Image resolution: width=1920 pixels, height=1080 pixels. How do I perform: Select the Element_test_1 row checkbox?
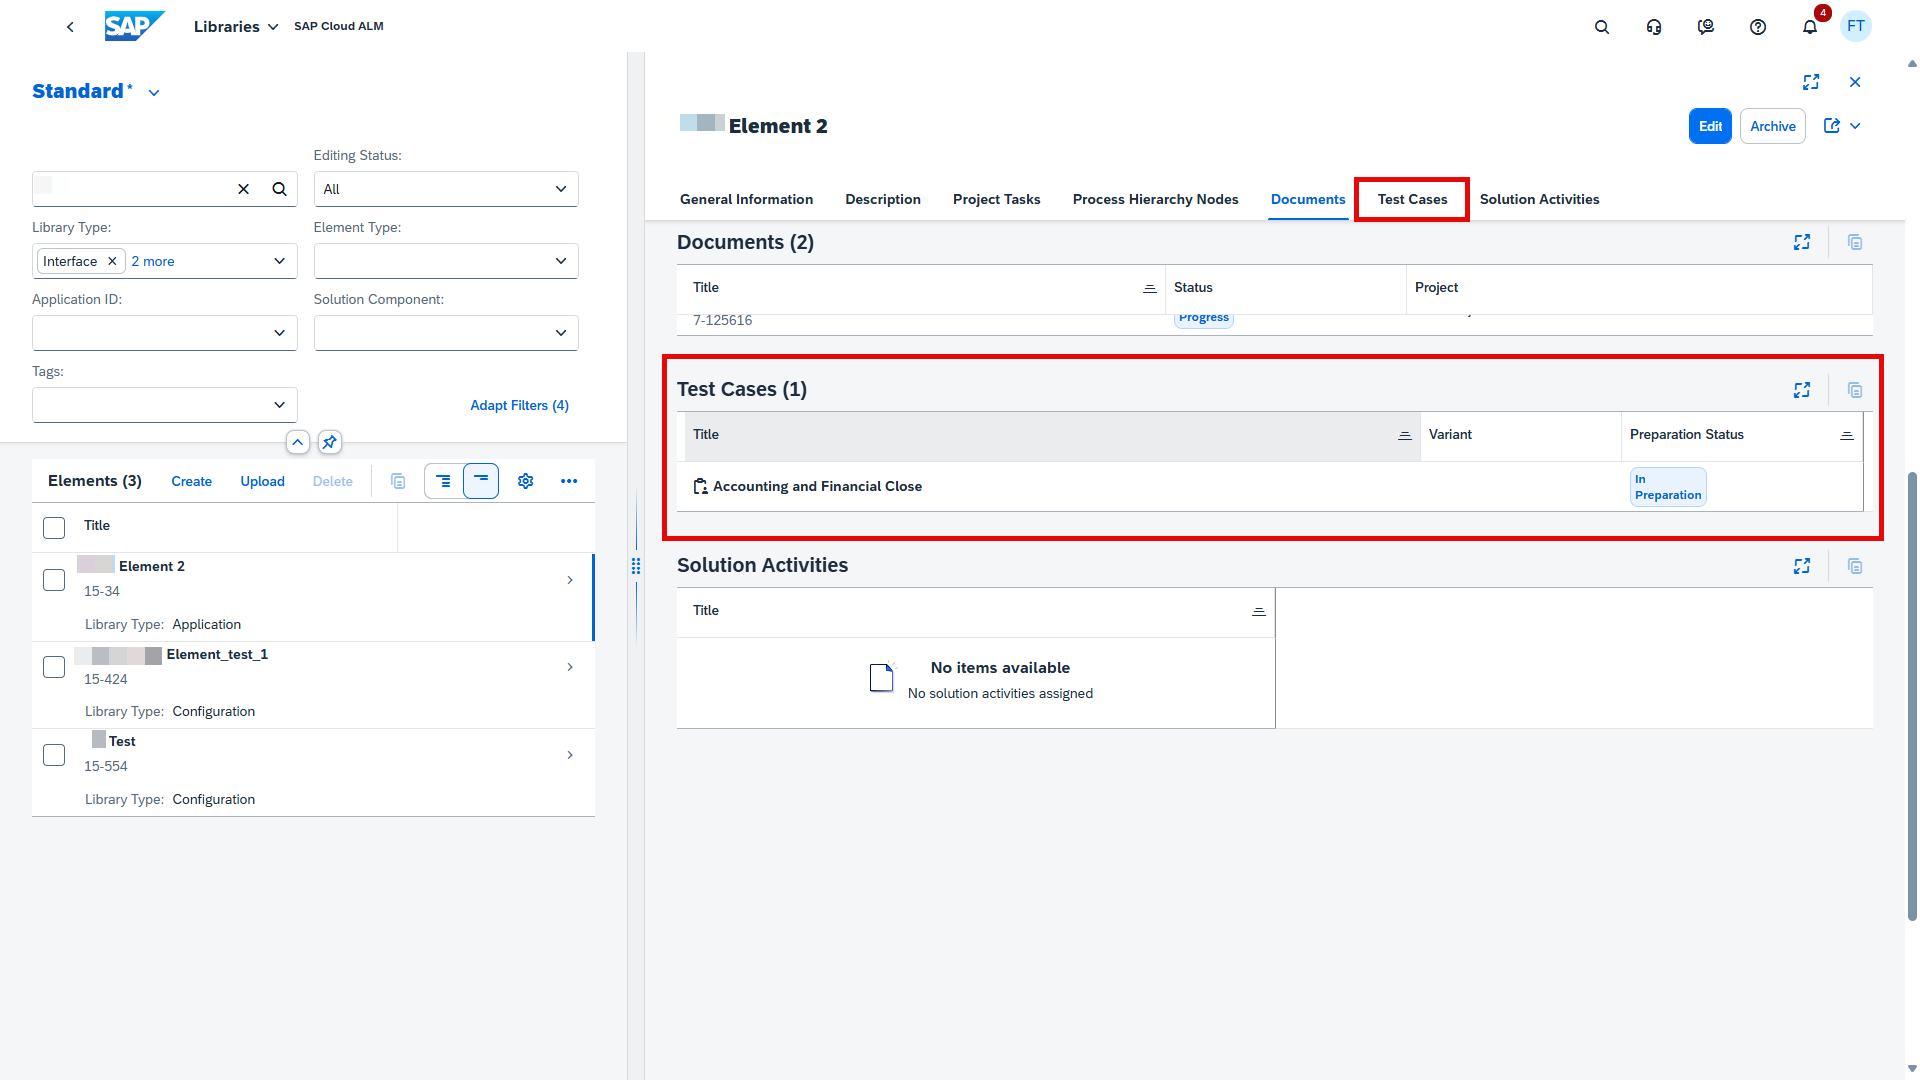point(54,667)
